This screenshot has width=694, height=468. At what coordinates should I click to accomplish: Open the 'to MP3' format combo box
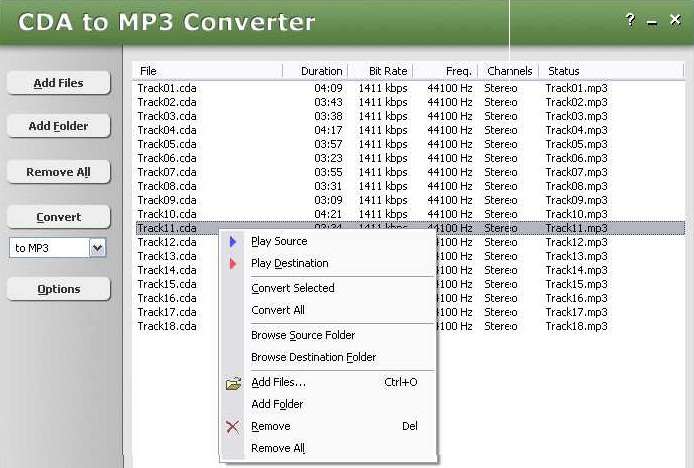tap(48, 248)
